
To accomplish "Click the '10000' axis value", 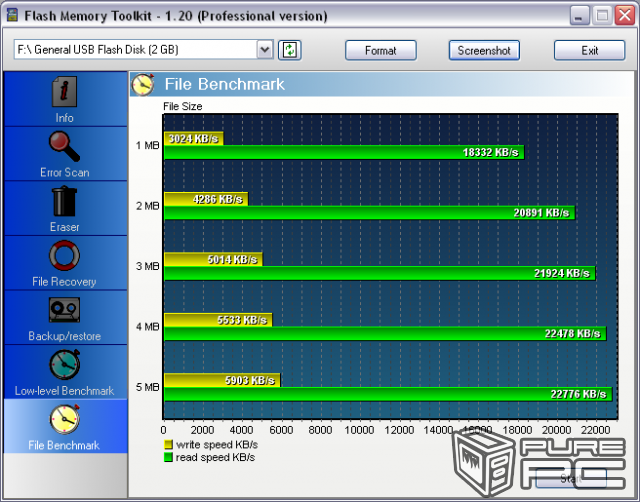I will point(360,430).
